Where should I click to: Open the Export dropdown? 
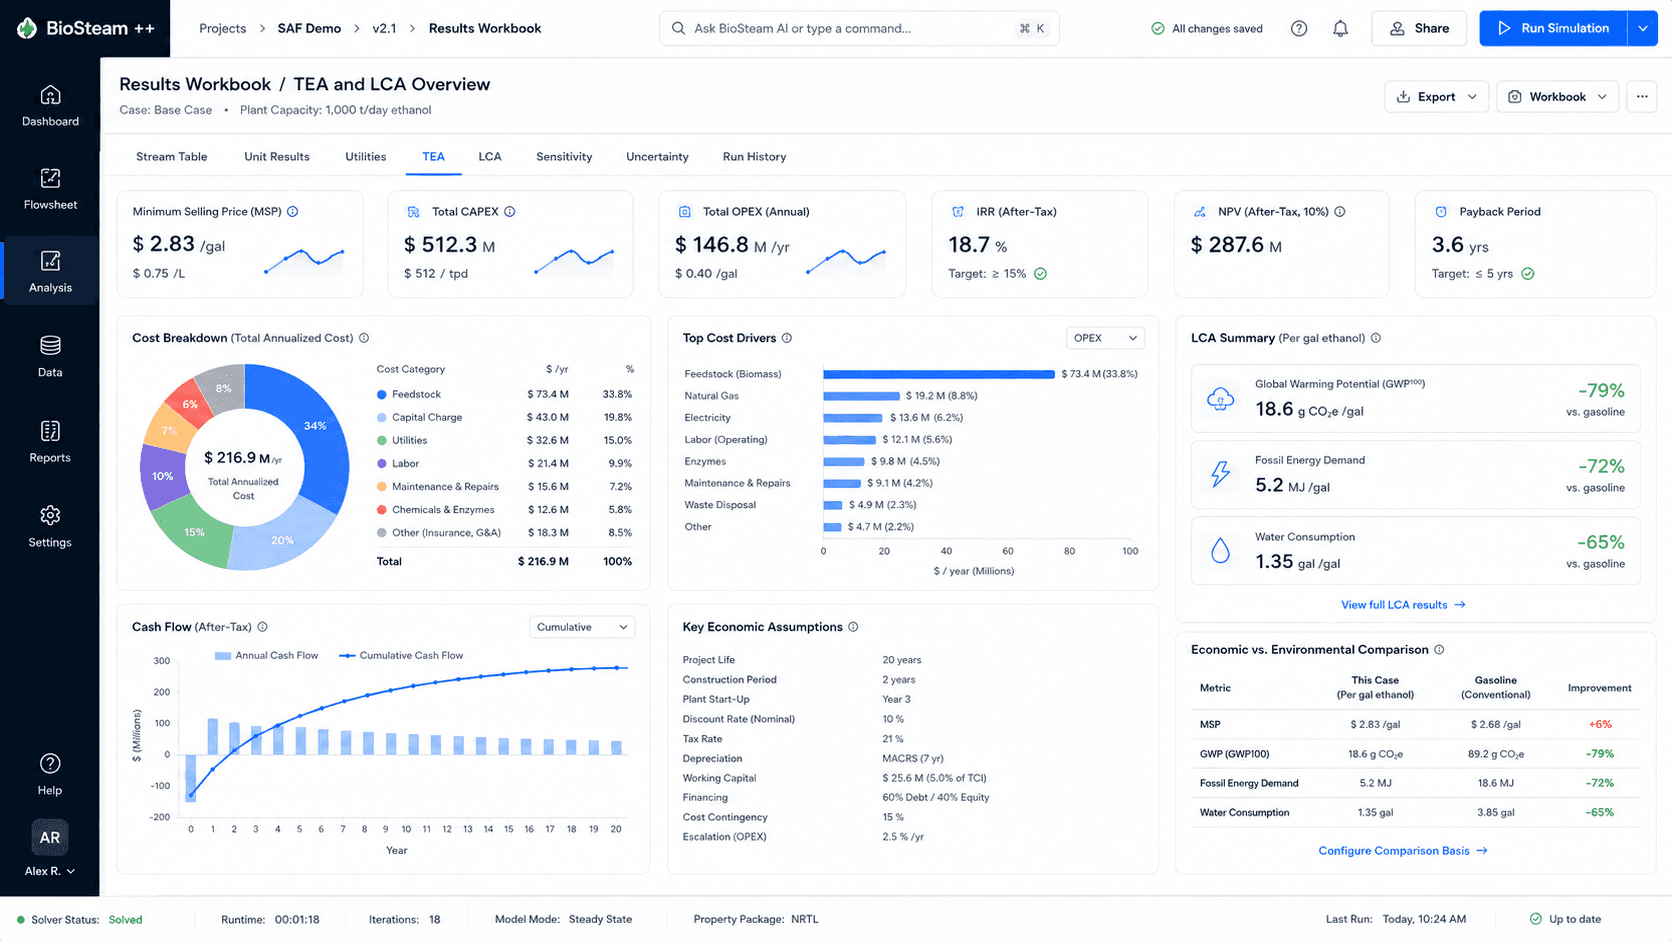pyautogui.click(x=1436, y=97)
